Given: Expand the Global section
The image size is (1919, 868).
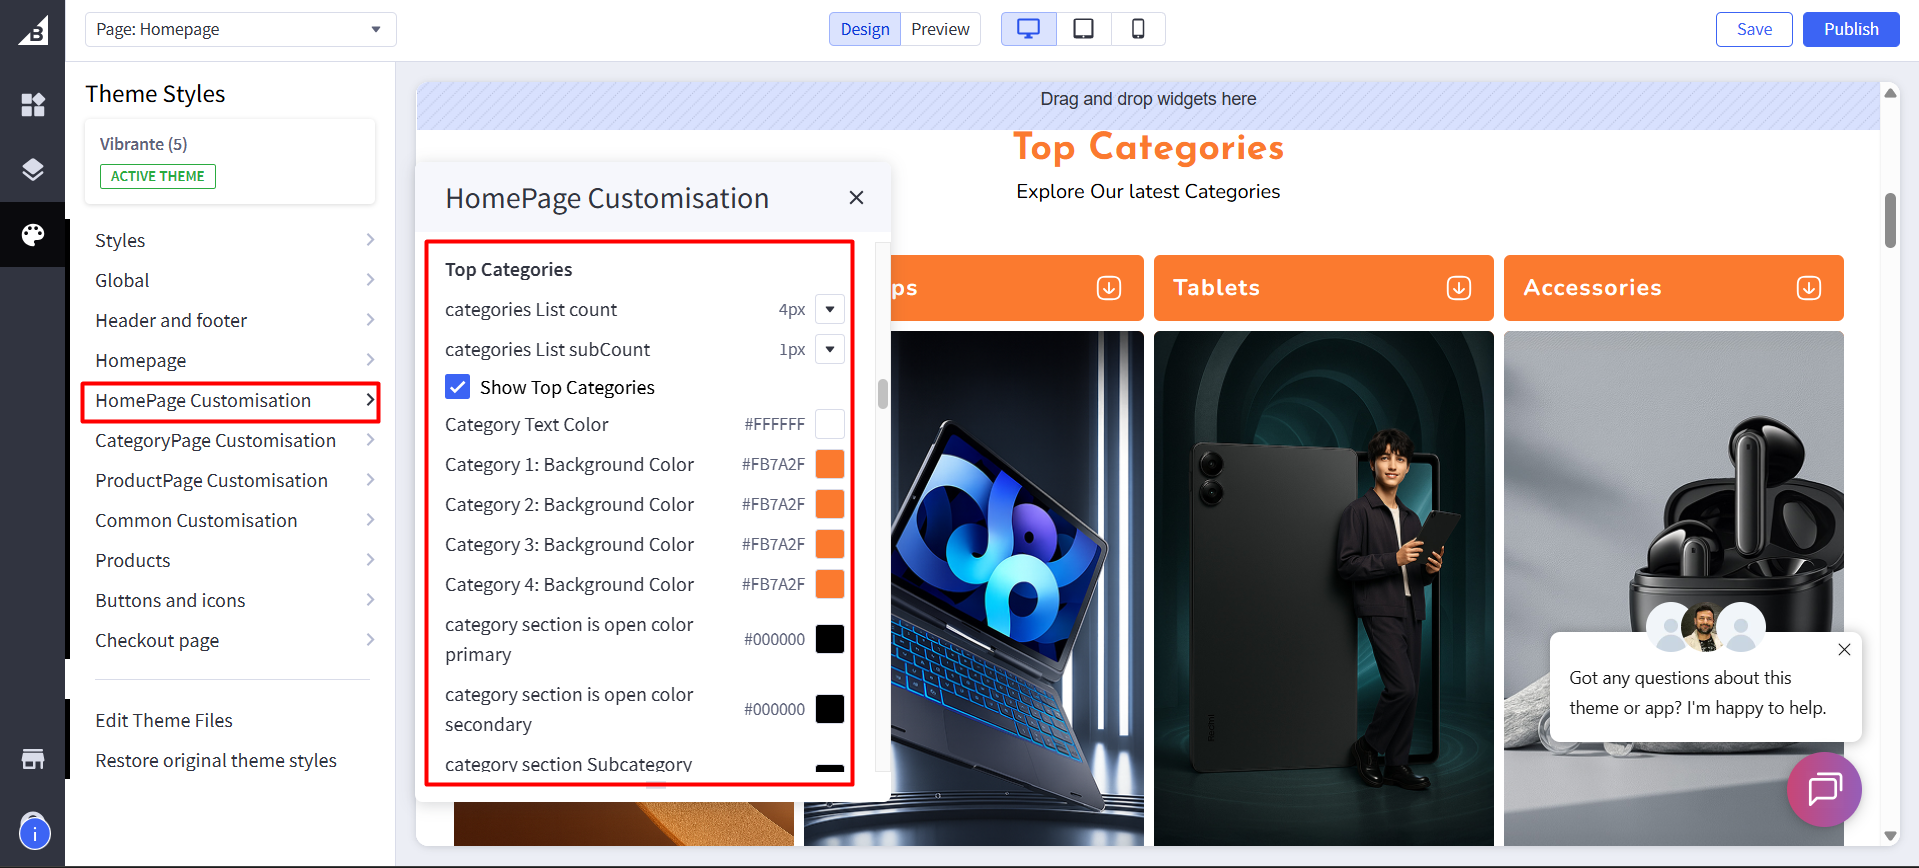Looking at the screenshot, I should pos(235,280).
